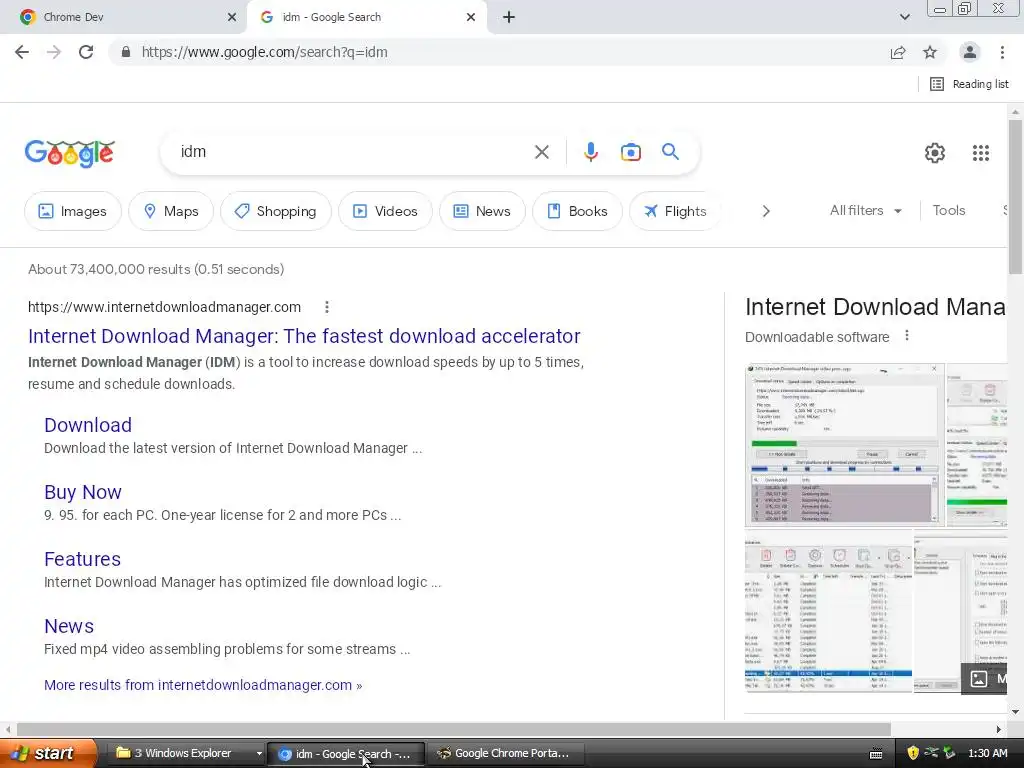
Task: Open knowledge panel more options dots
Action: pyautogui.click(x=906, y=336)
